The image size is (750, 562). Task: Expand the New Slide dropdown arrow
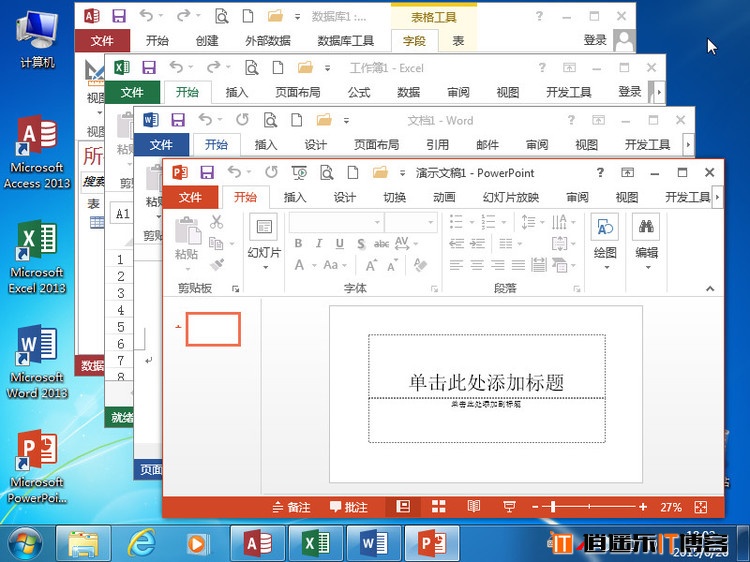(x=265, y=268)
